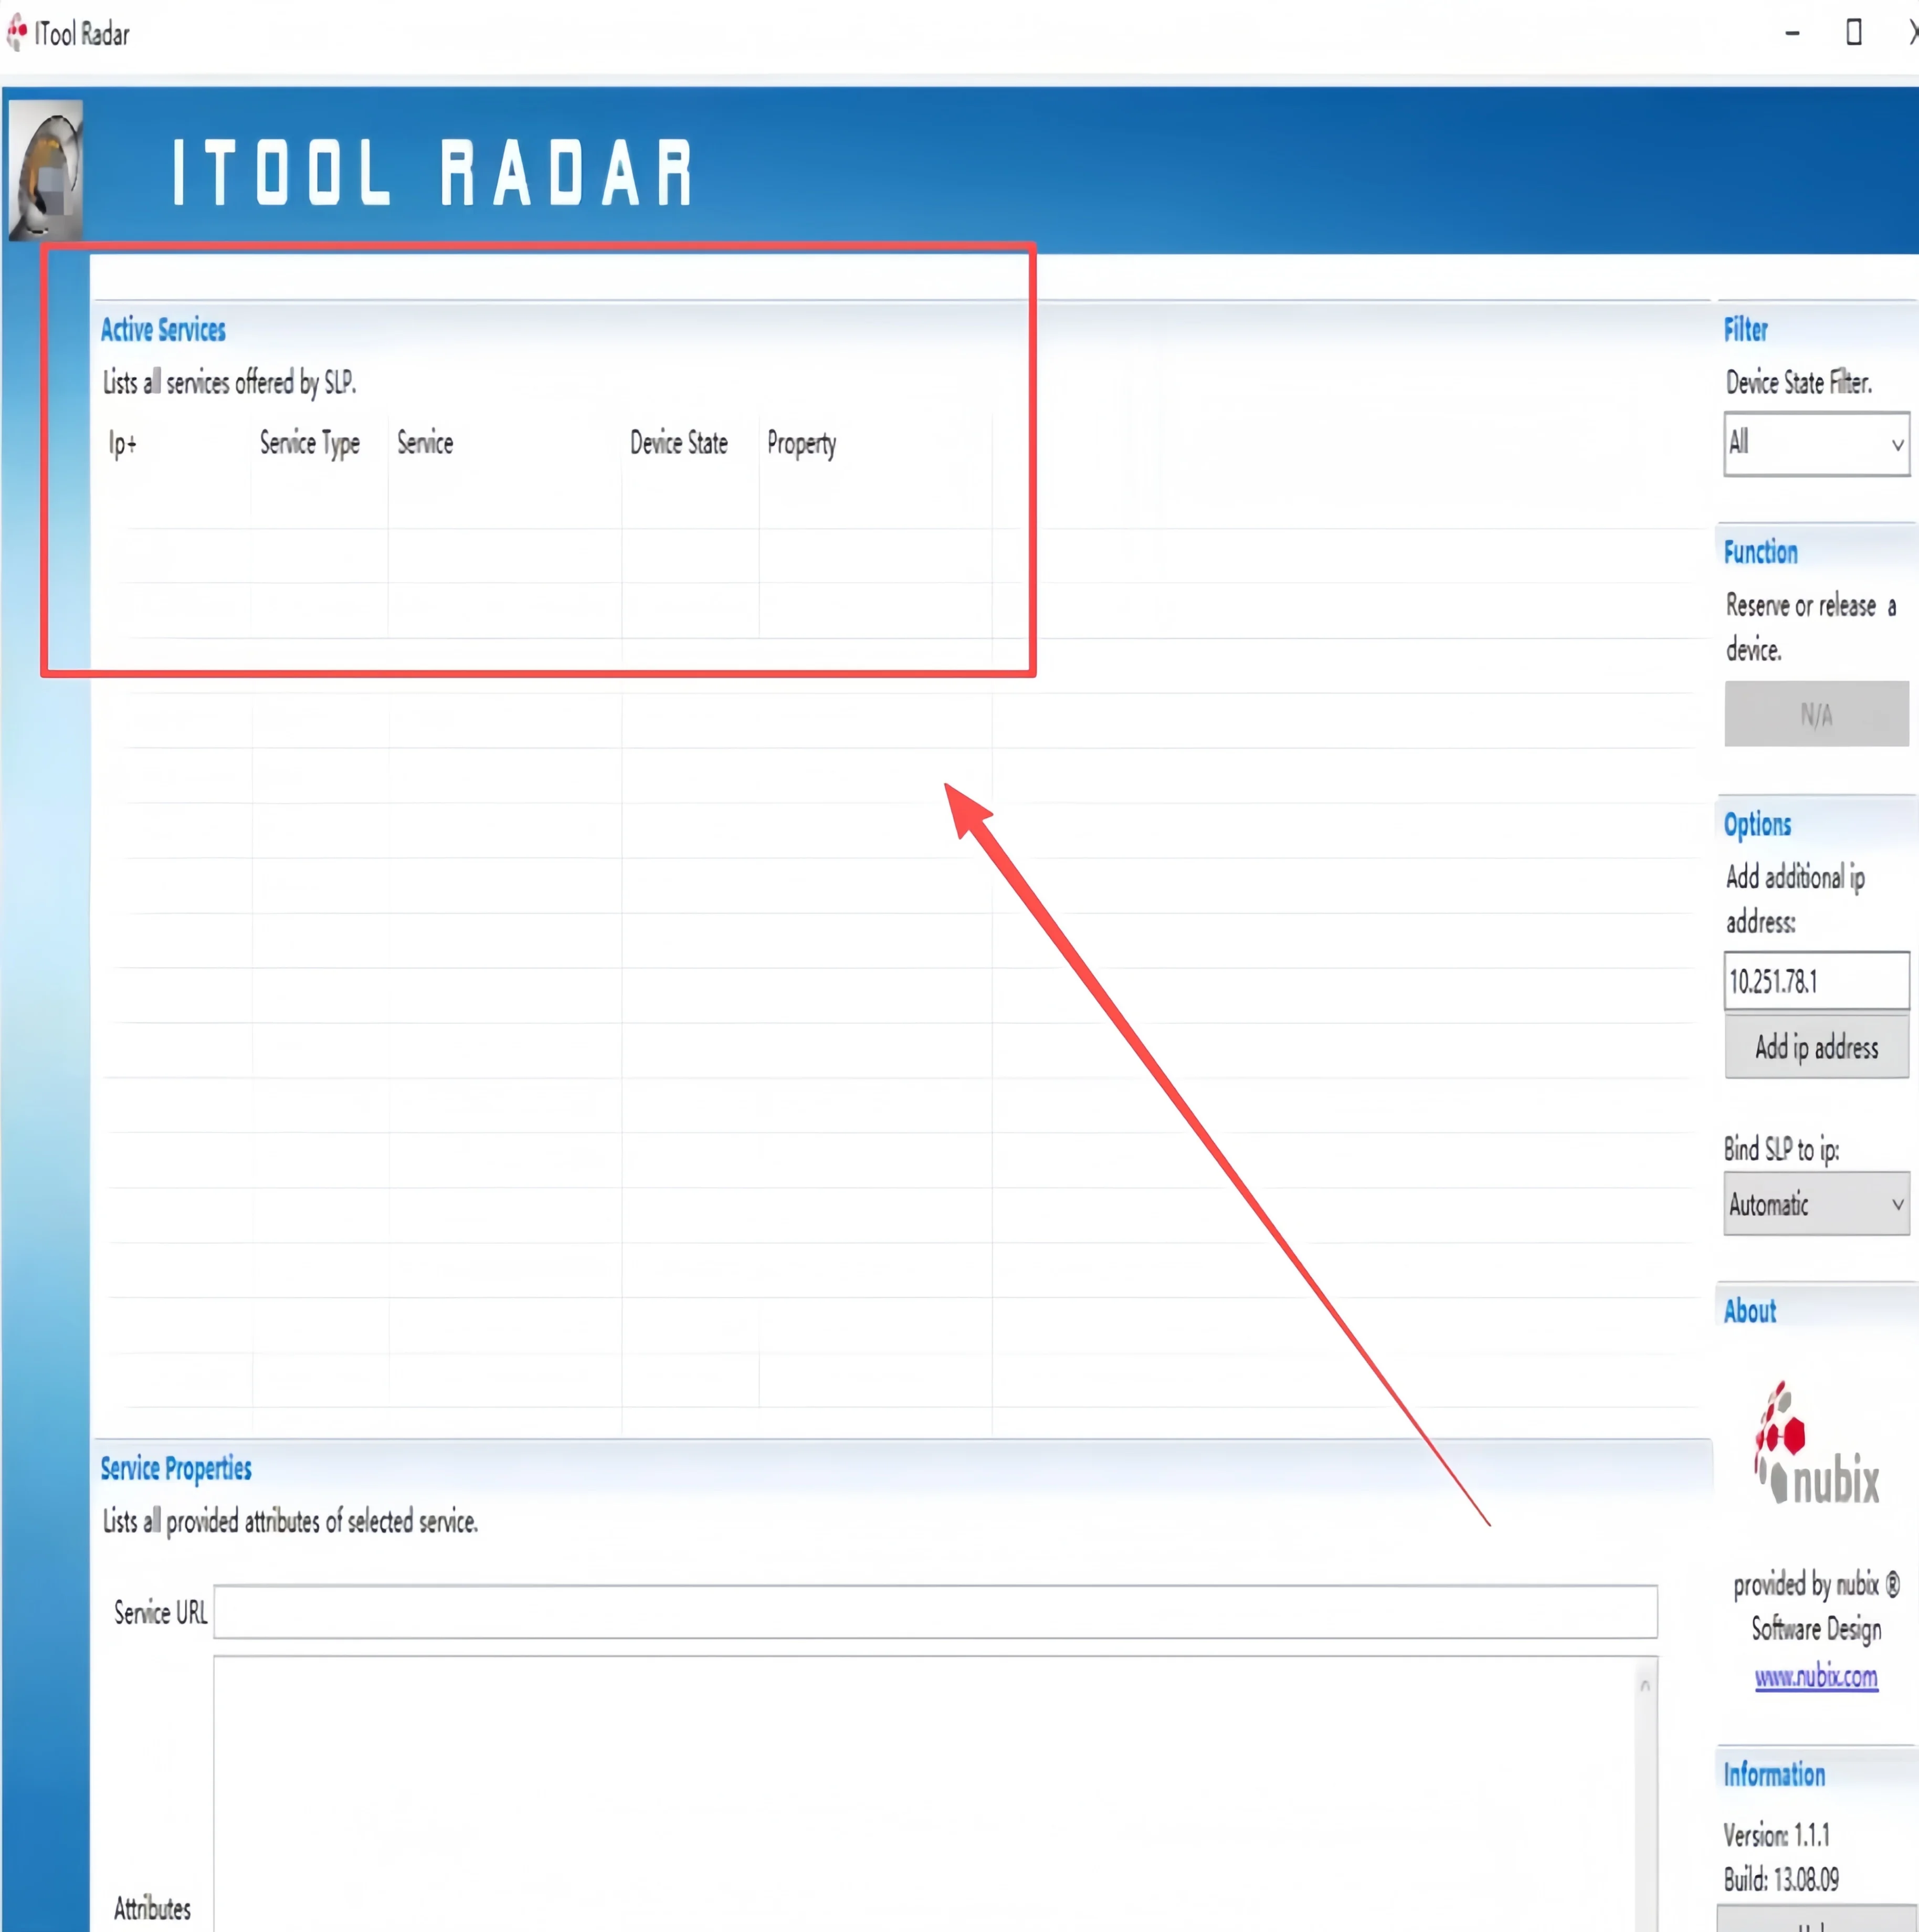This screenshot has width=1919, height=1932.
Task: Click the 'provided by nubix' text
Action: [1816, 1584]
